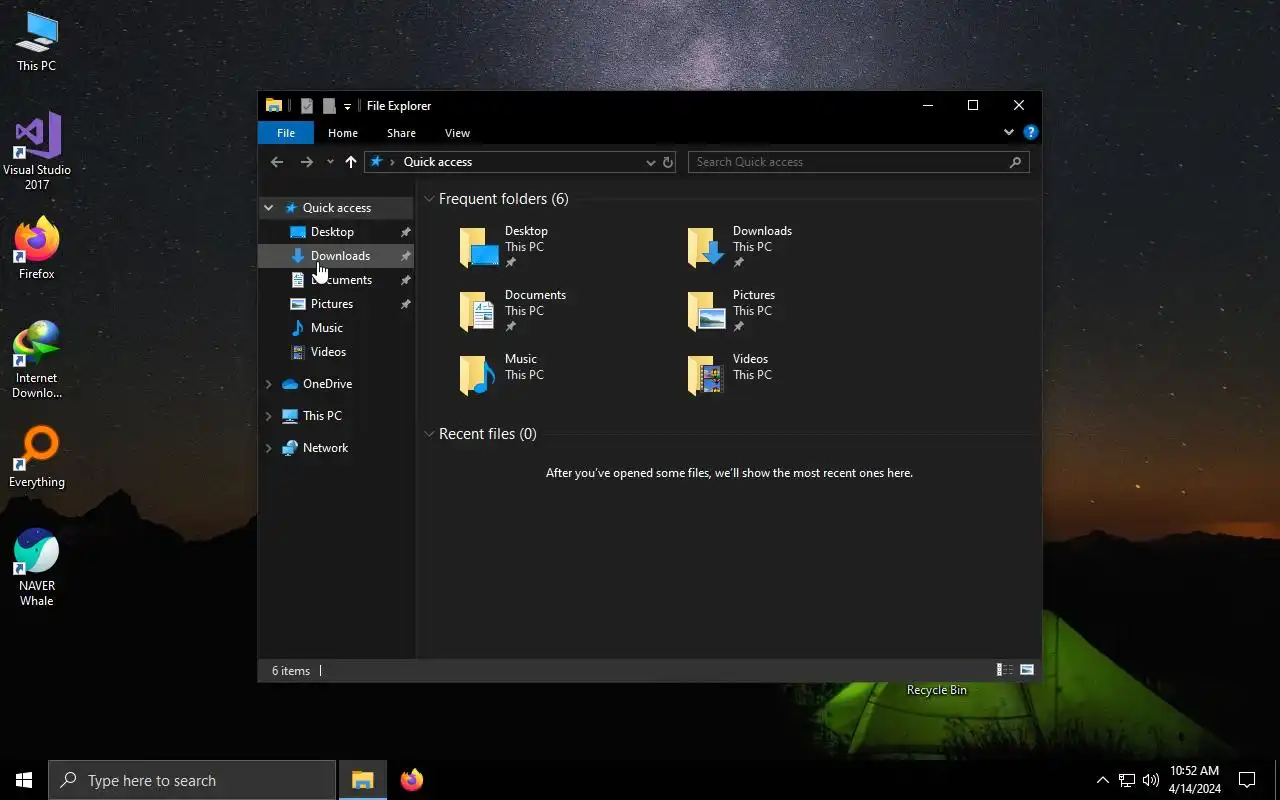Open the Help question mark icon
Viewport: 1280px width, 800px height.
point(1031,132)
